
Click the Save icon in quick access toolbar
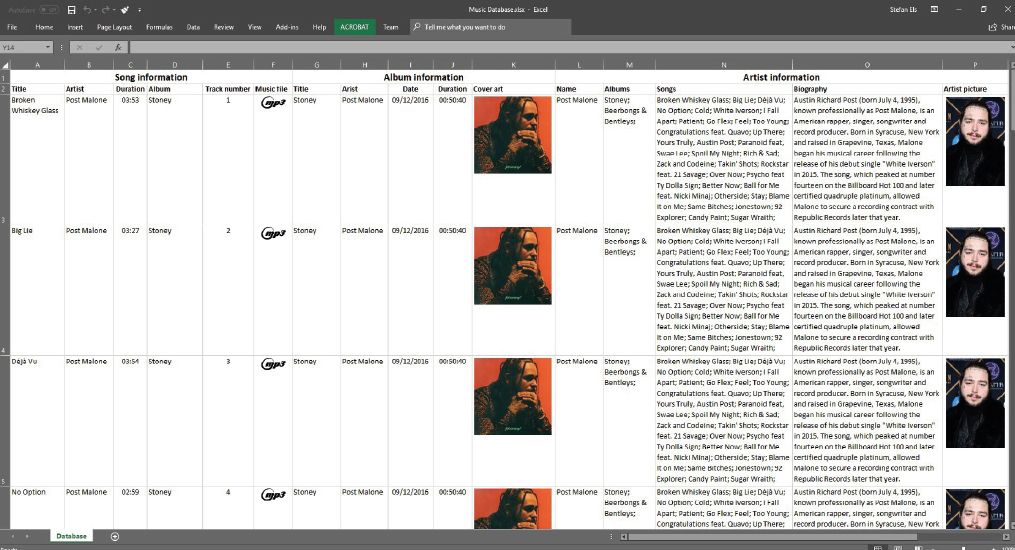(71, 9)
